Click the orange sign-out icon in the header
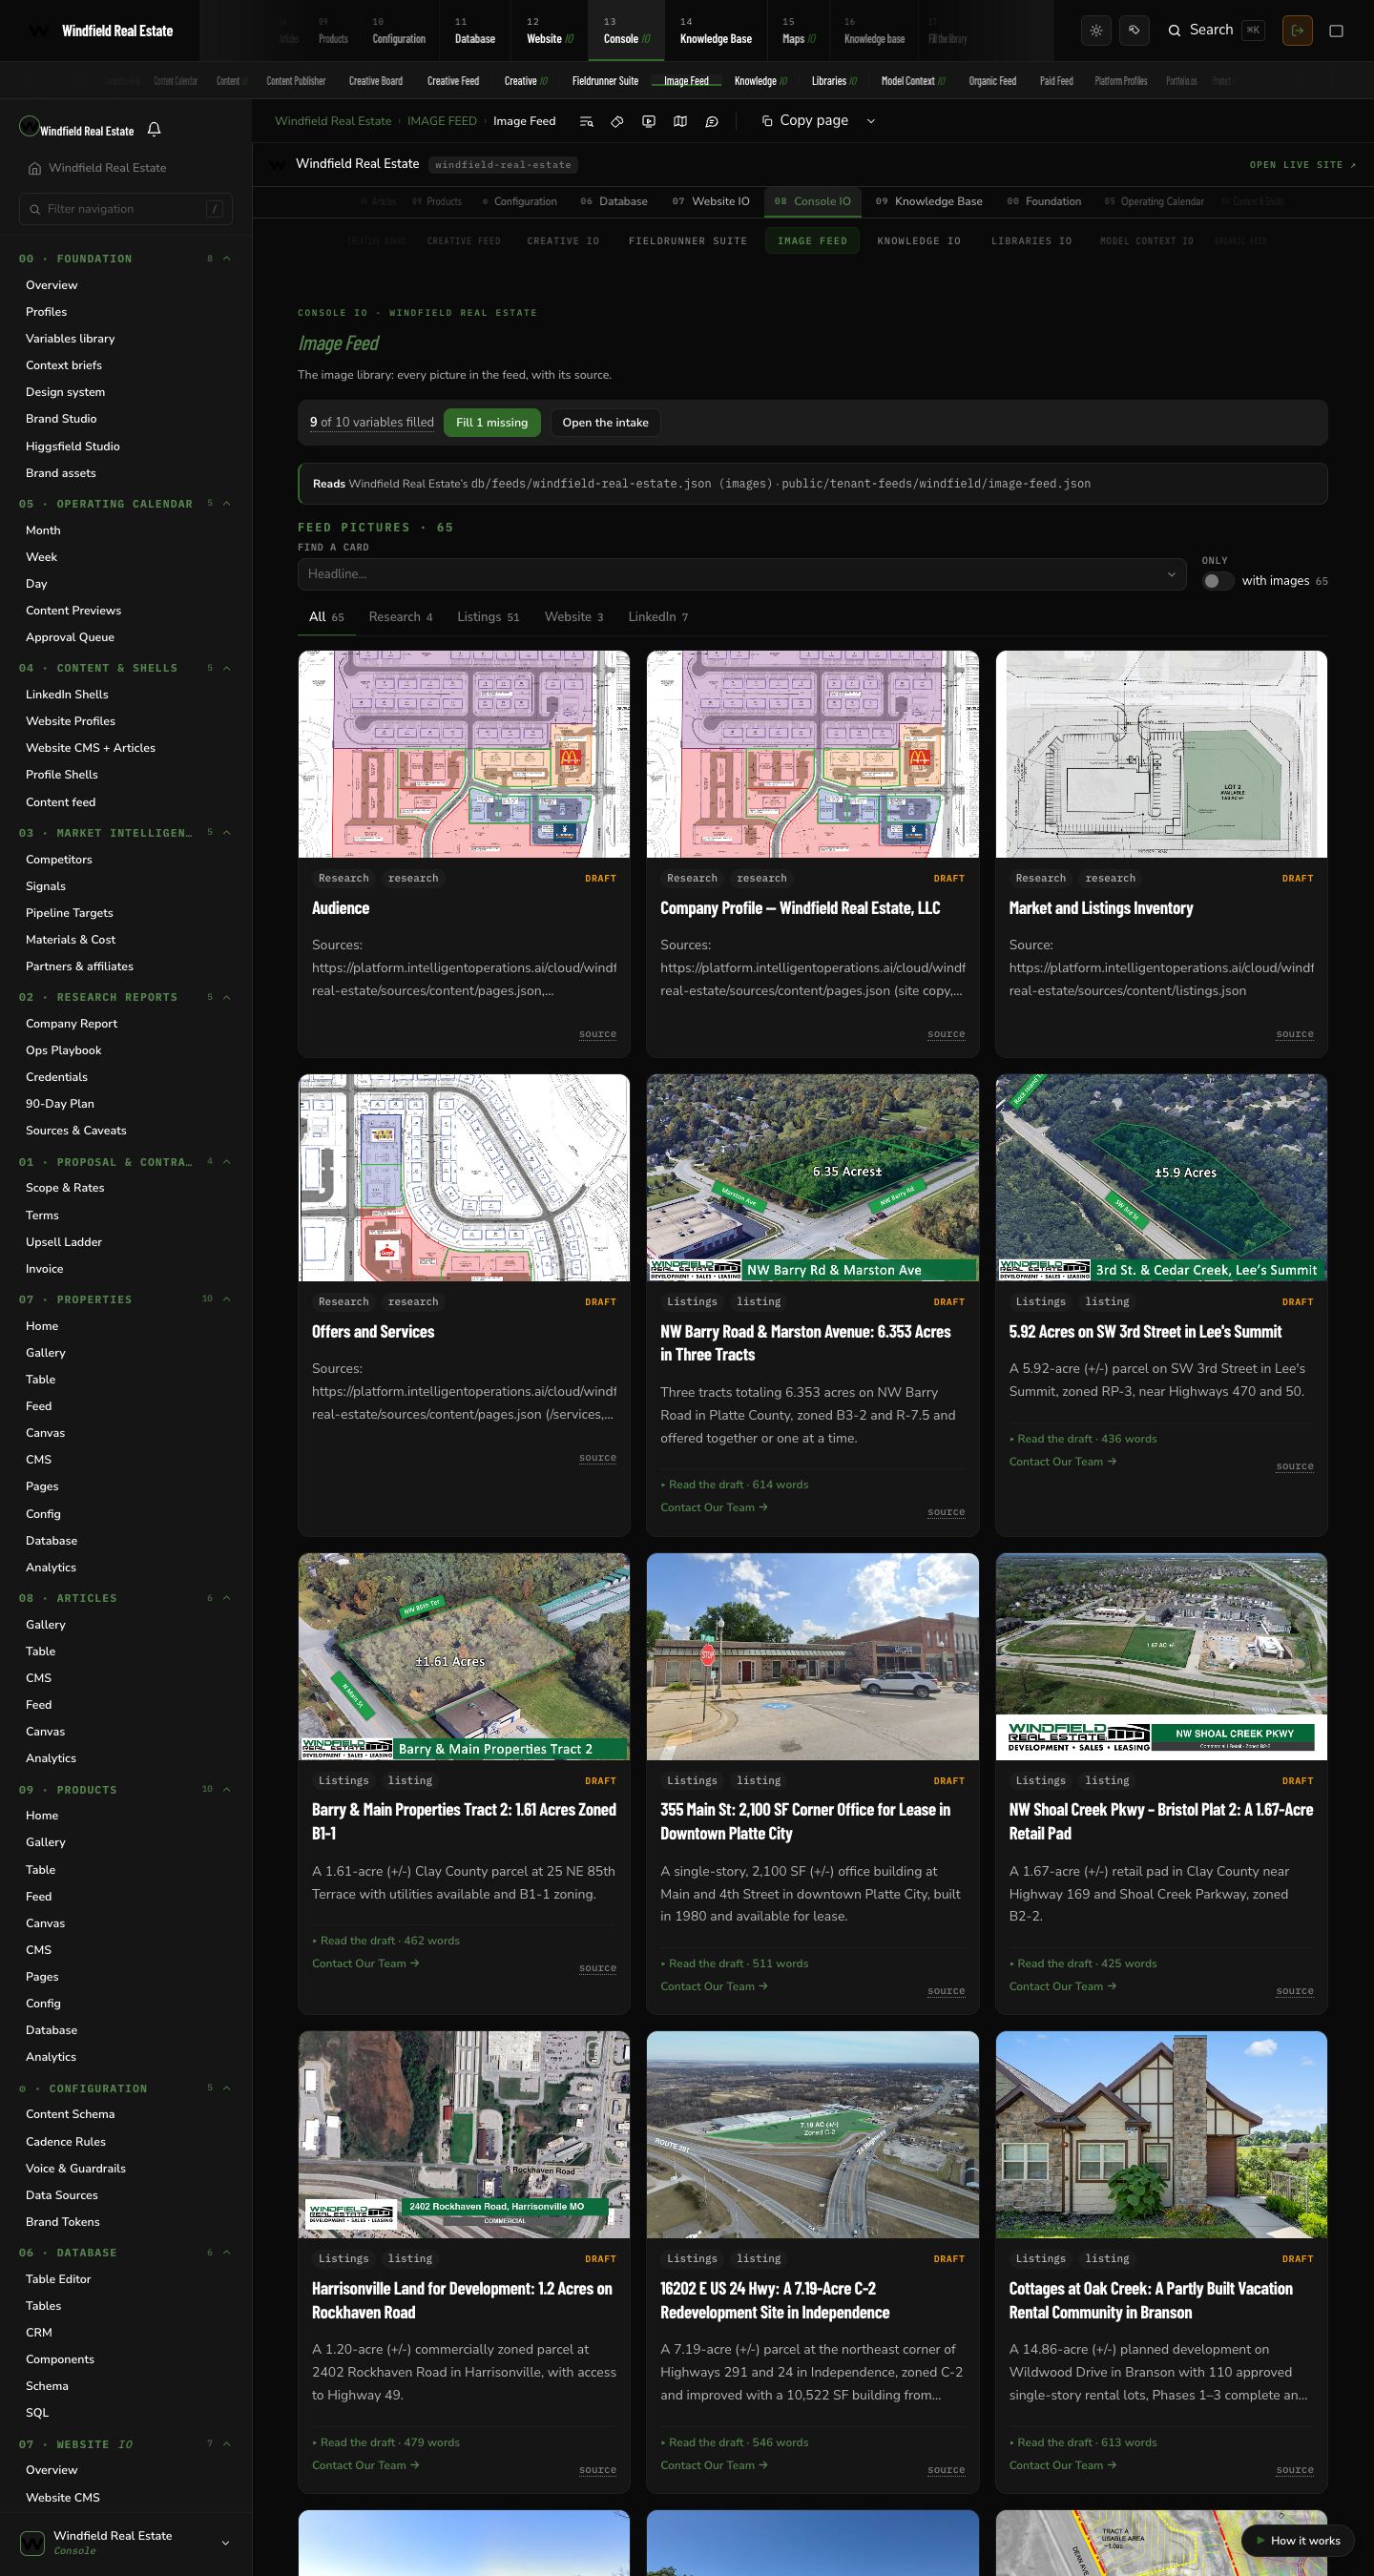Screen dimensions: 1374x2576 [1297, 31]
